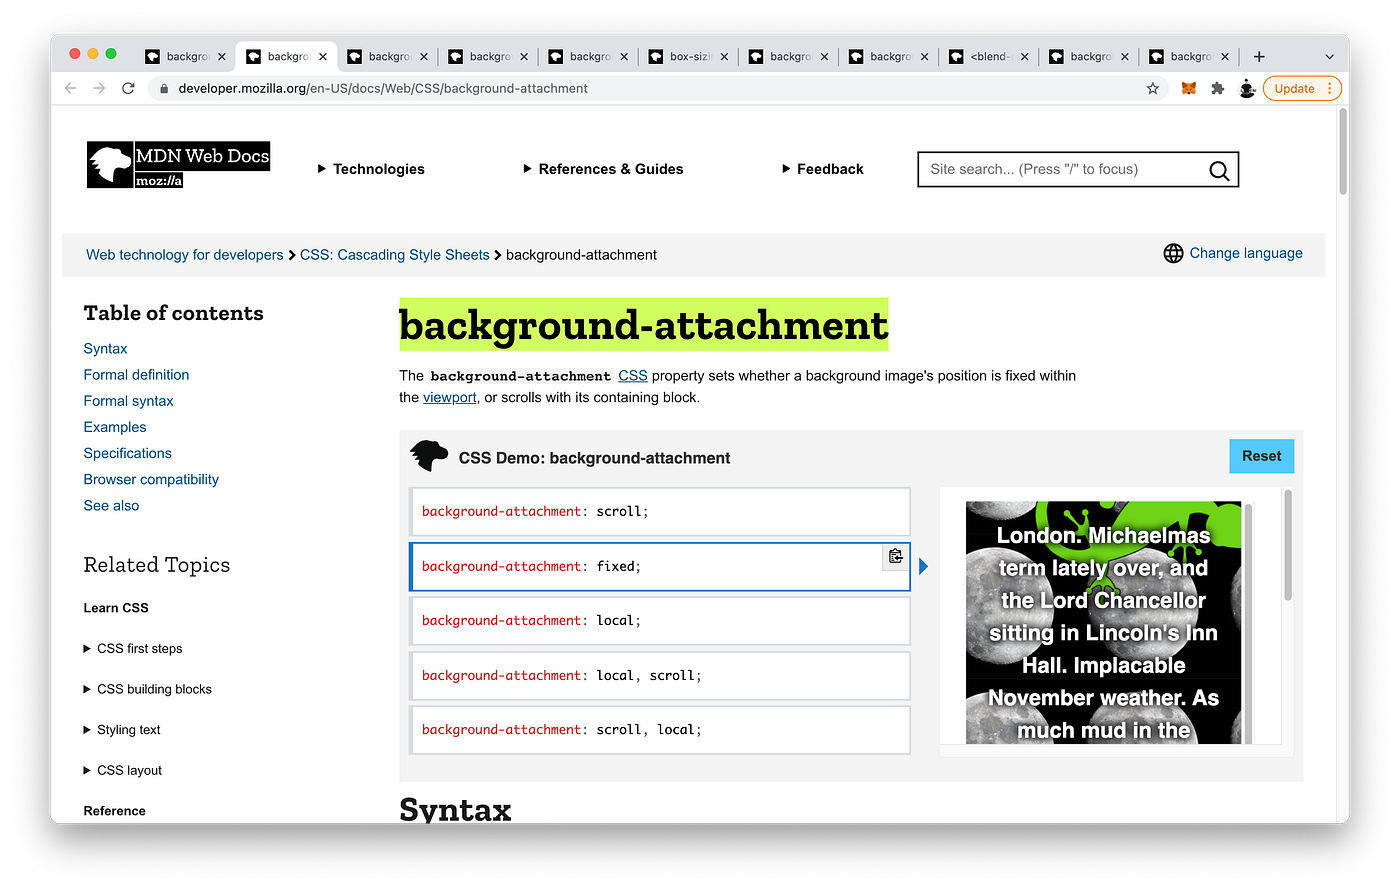The width and height of the screenshot is (1400, 890).
Task: Click the demo text box inner scrollbar
Action: point(1248,622)
